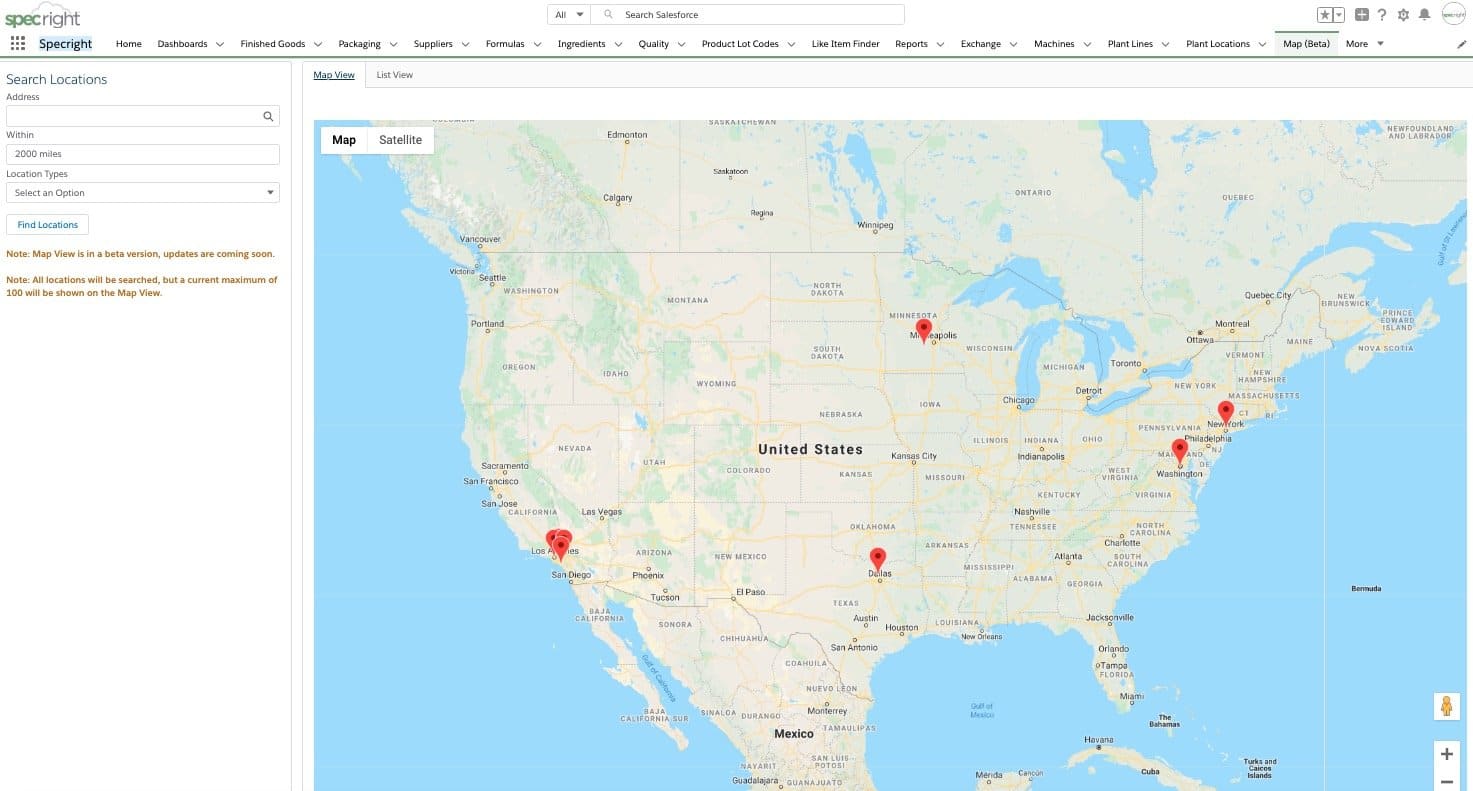Image resolution: width=1473 pixels, height=791 pixels.
Task: Click the Search Locations heading
Action: (x=57, y=79)
